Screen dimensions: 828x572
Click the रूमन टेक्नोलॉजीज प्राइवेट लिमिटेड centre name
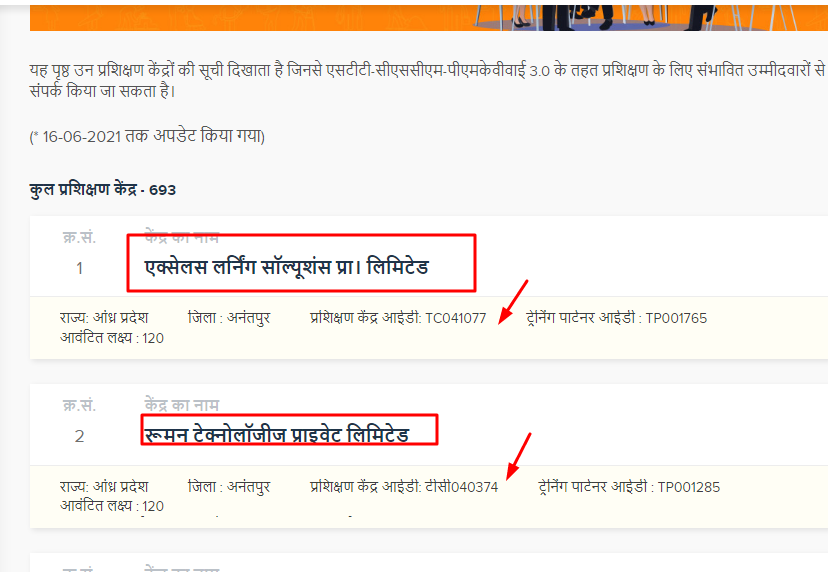[277, 435]
